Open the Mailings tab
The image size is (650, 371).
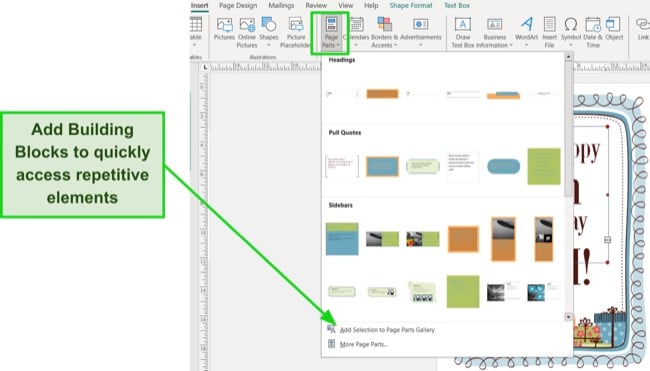tap(281, 5)
